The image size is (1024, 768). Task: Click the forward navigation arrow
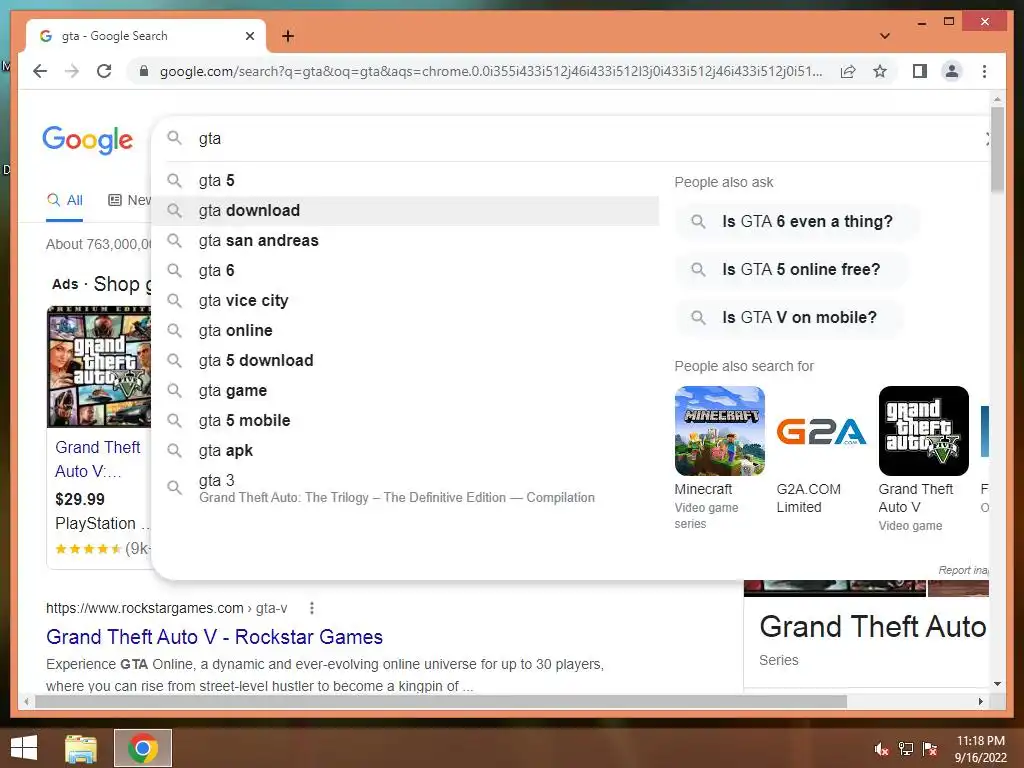pyautogui.click(x=72, y=71)
